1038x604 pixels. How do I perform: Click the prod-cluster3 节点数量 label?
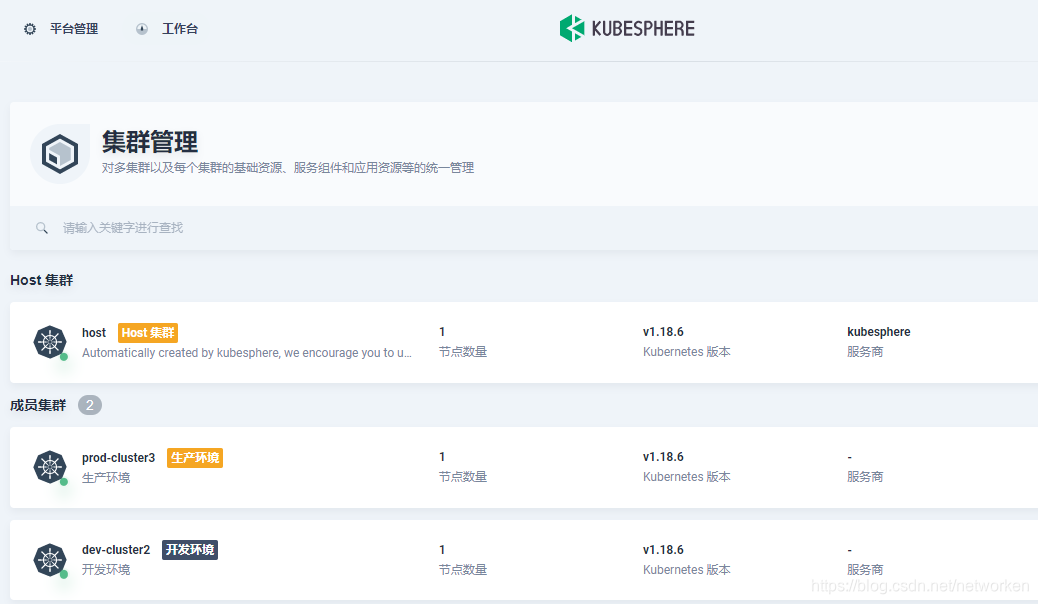463,477
